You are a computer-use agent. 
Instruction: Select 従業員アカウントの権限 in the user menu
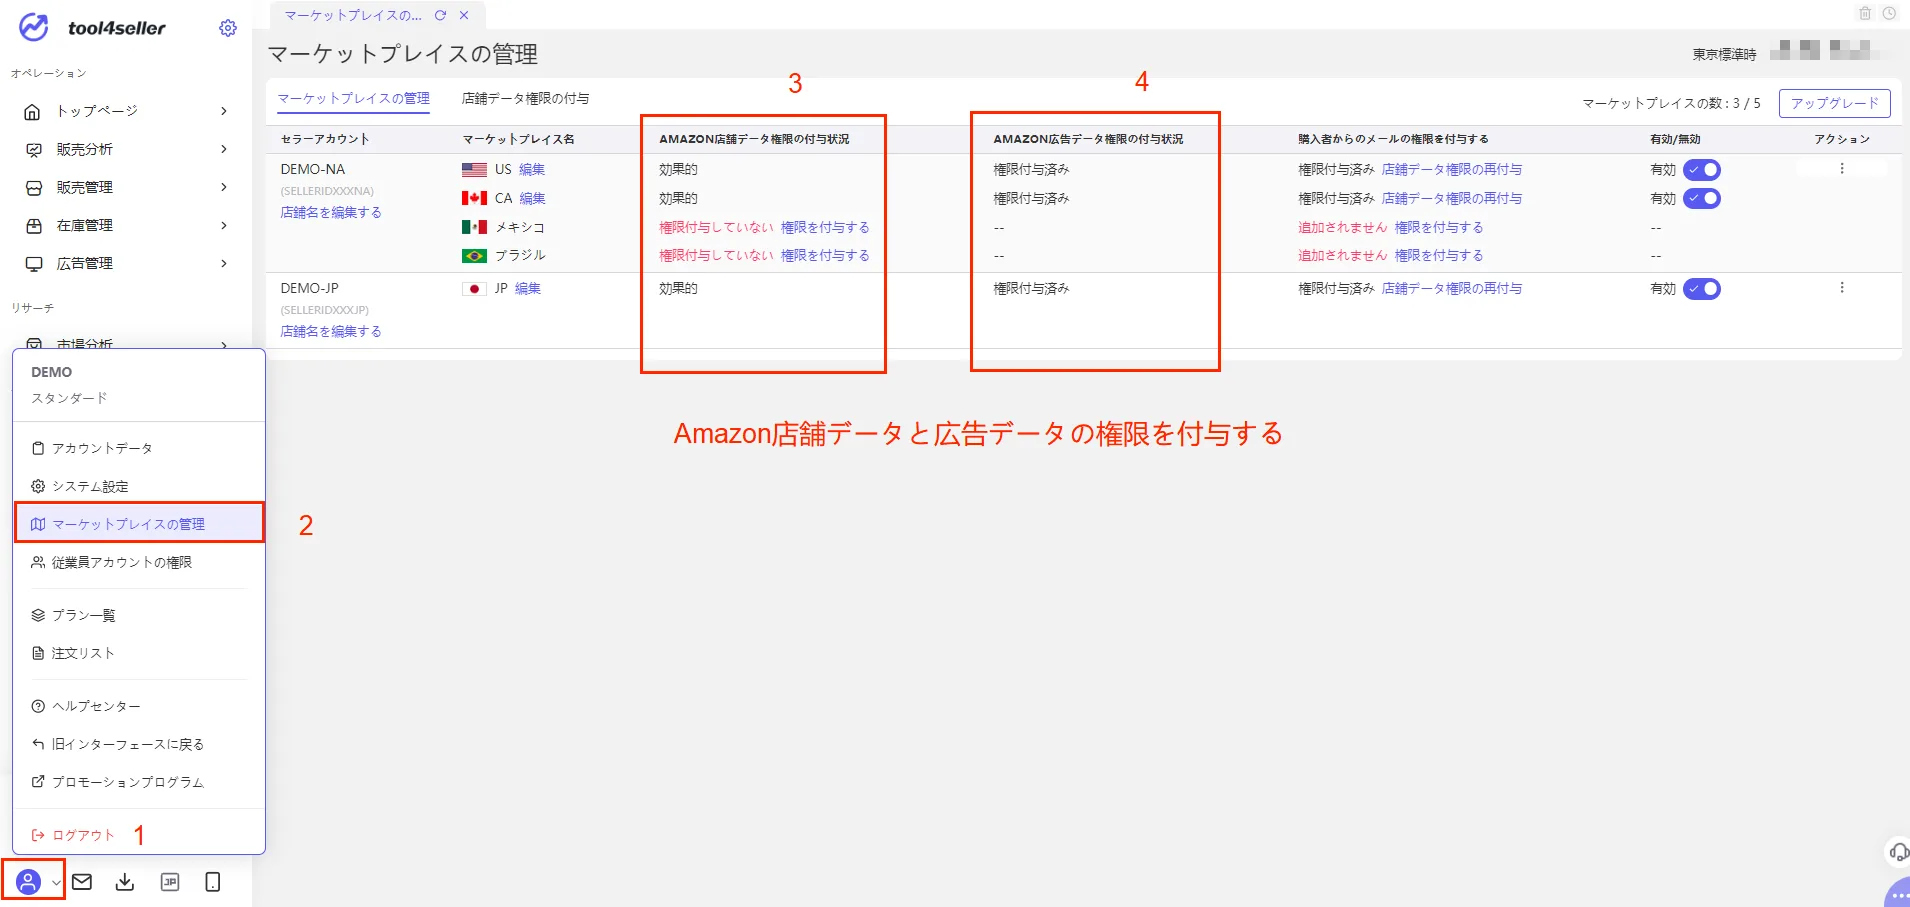[139, 562]
